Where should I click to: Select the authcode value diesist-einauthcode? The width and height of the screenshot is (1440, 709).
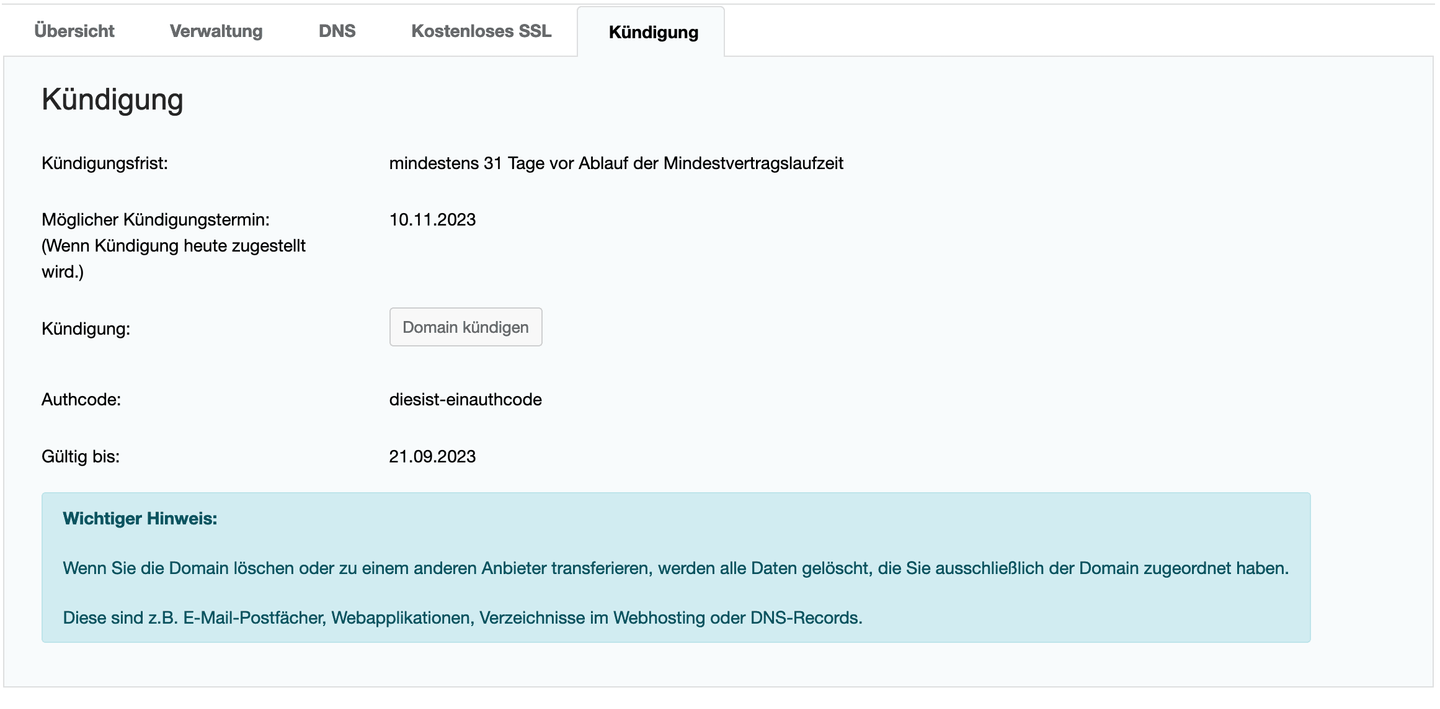[466, 400]
